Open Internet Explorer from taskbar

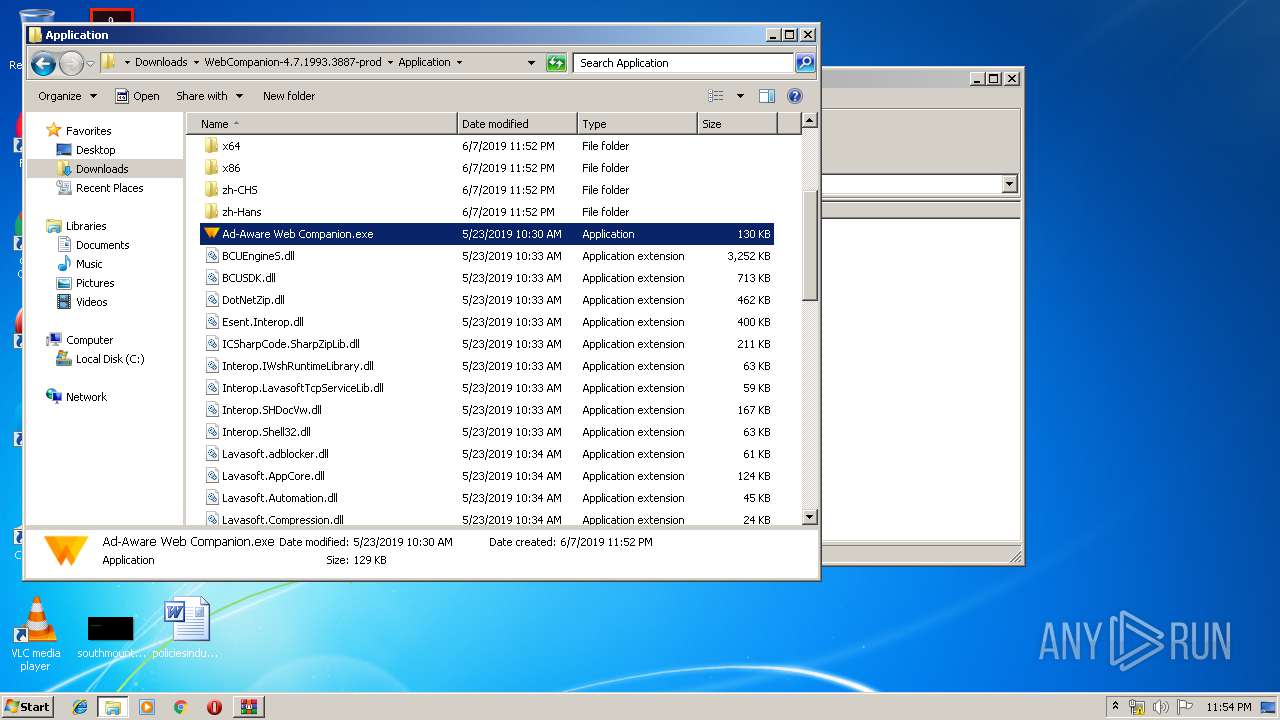pos(80,706)
